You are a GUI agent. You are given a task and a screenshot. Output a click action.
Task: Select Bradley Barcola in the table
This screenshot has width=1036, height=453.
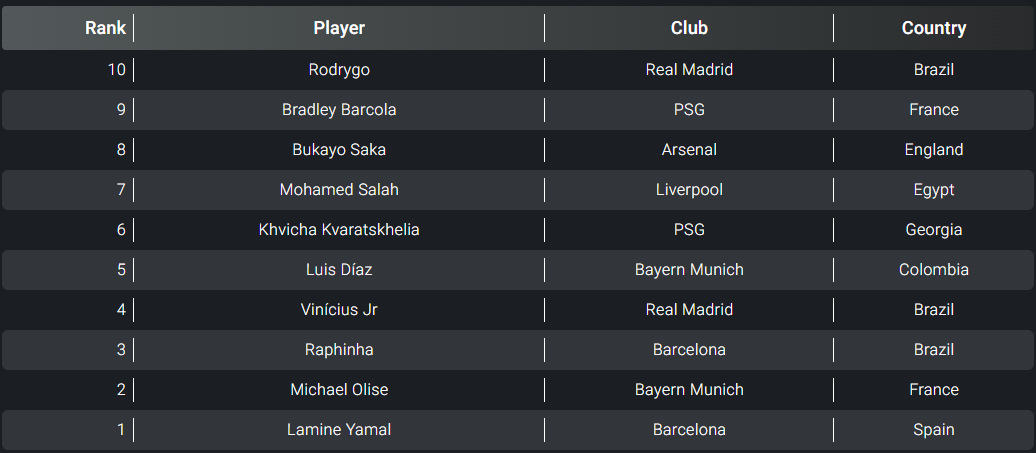coord(339,110)
